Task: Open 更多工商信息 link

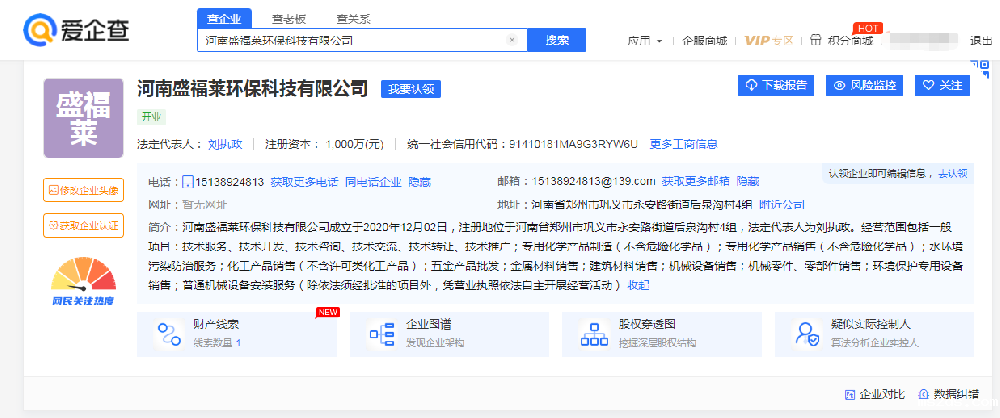Action: click(x=683, y=144)
